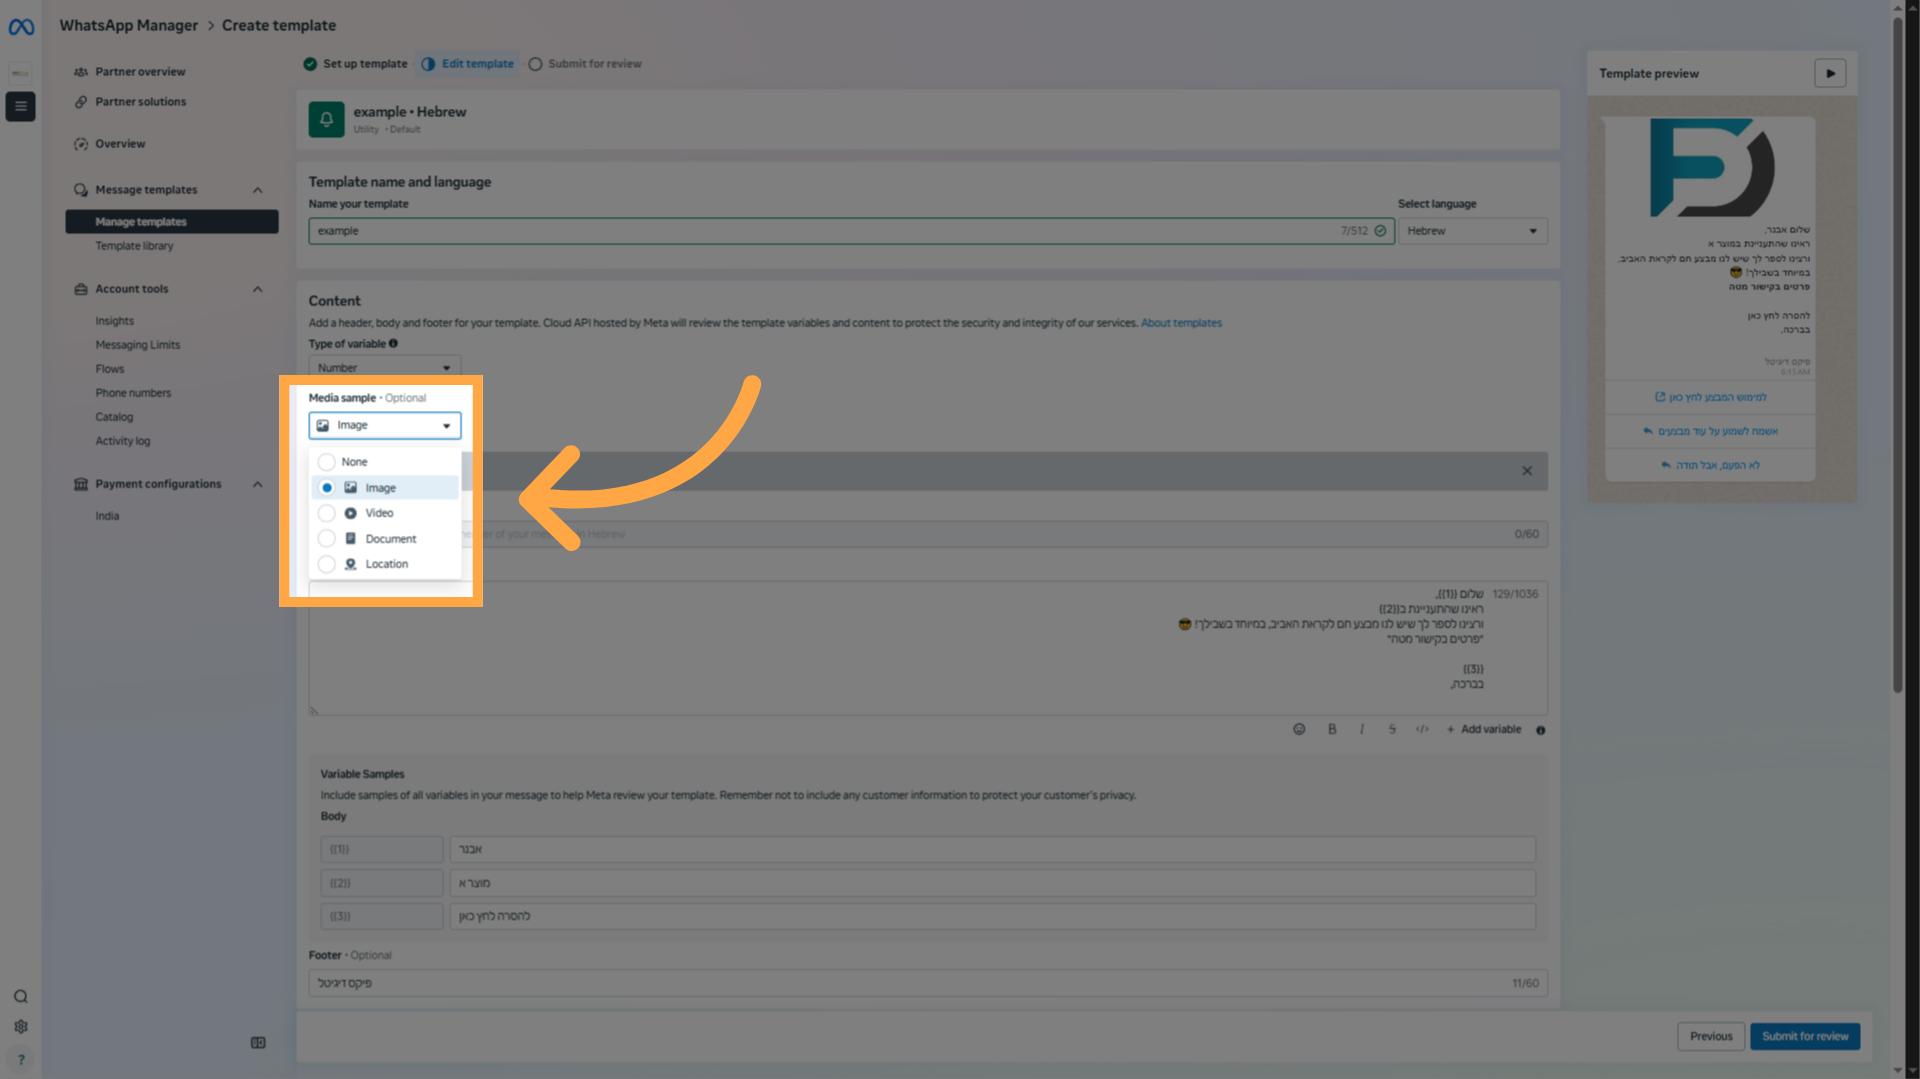
Task: Click the green bell template icon
Action: tap(326, 119)
